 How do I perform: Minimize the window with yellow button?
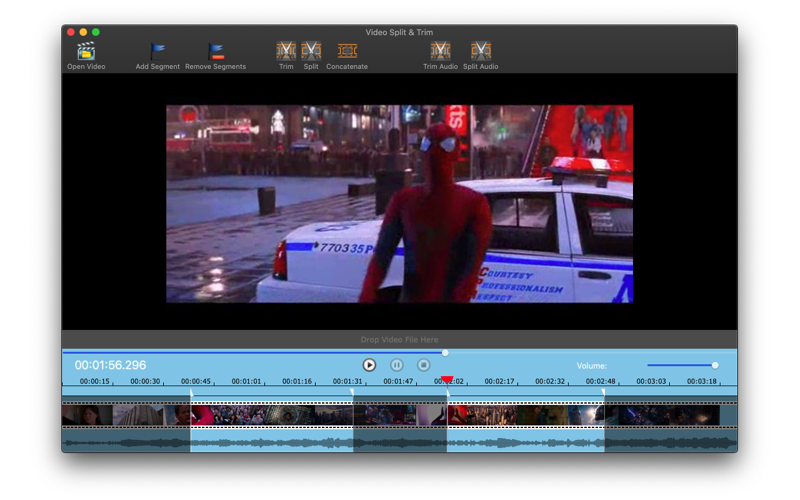(x=83, y=32)
